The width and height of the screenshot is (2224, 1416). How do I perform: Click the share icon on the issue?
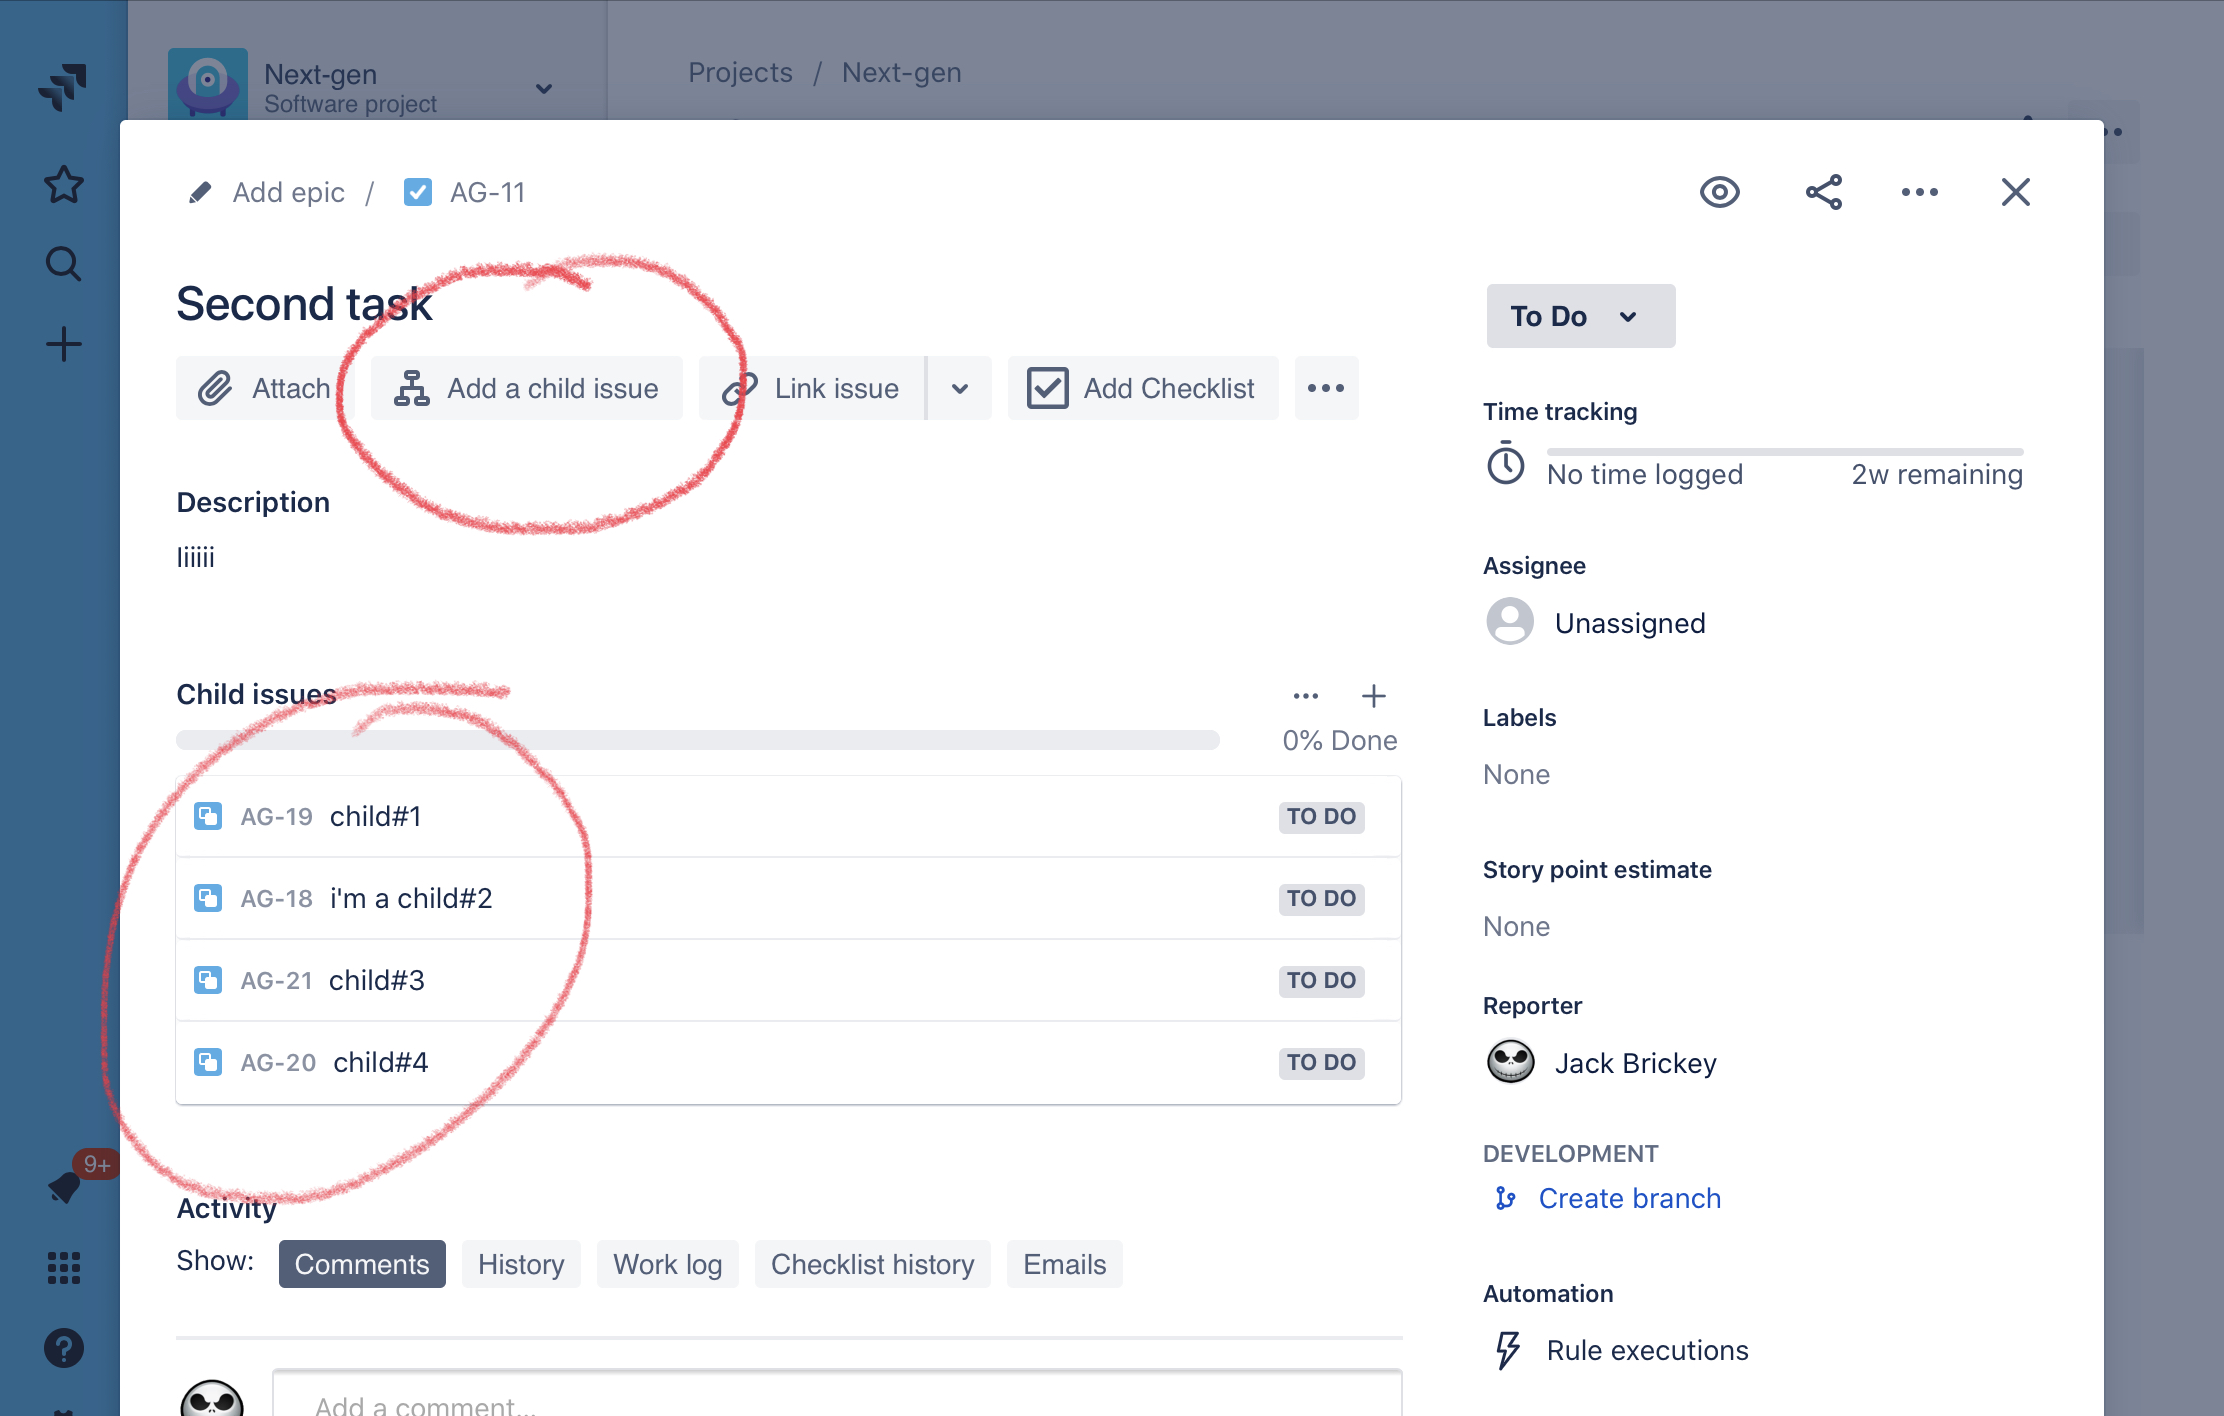click(x=1822, y=192)
